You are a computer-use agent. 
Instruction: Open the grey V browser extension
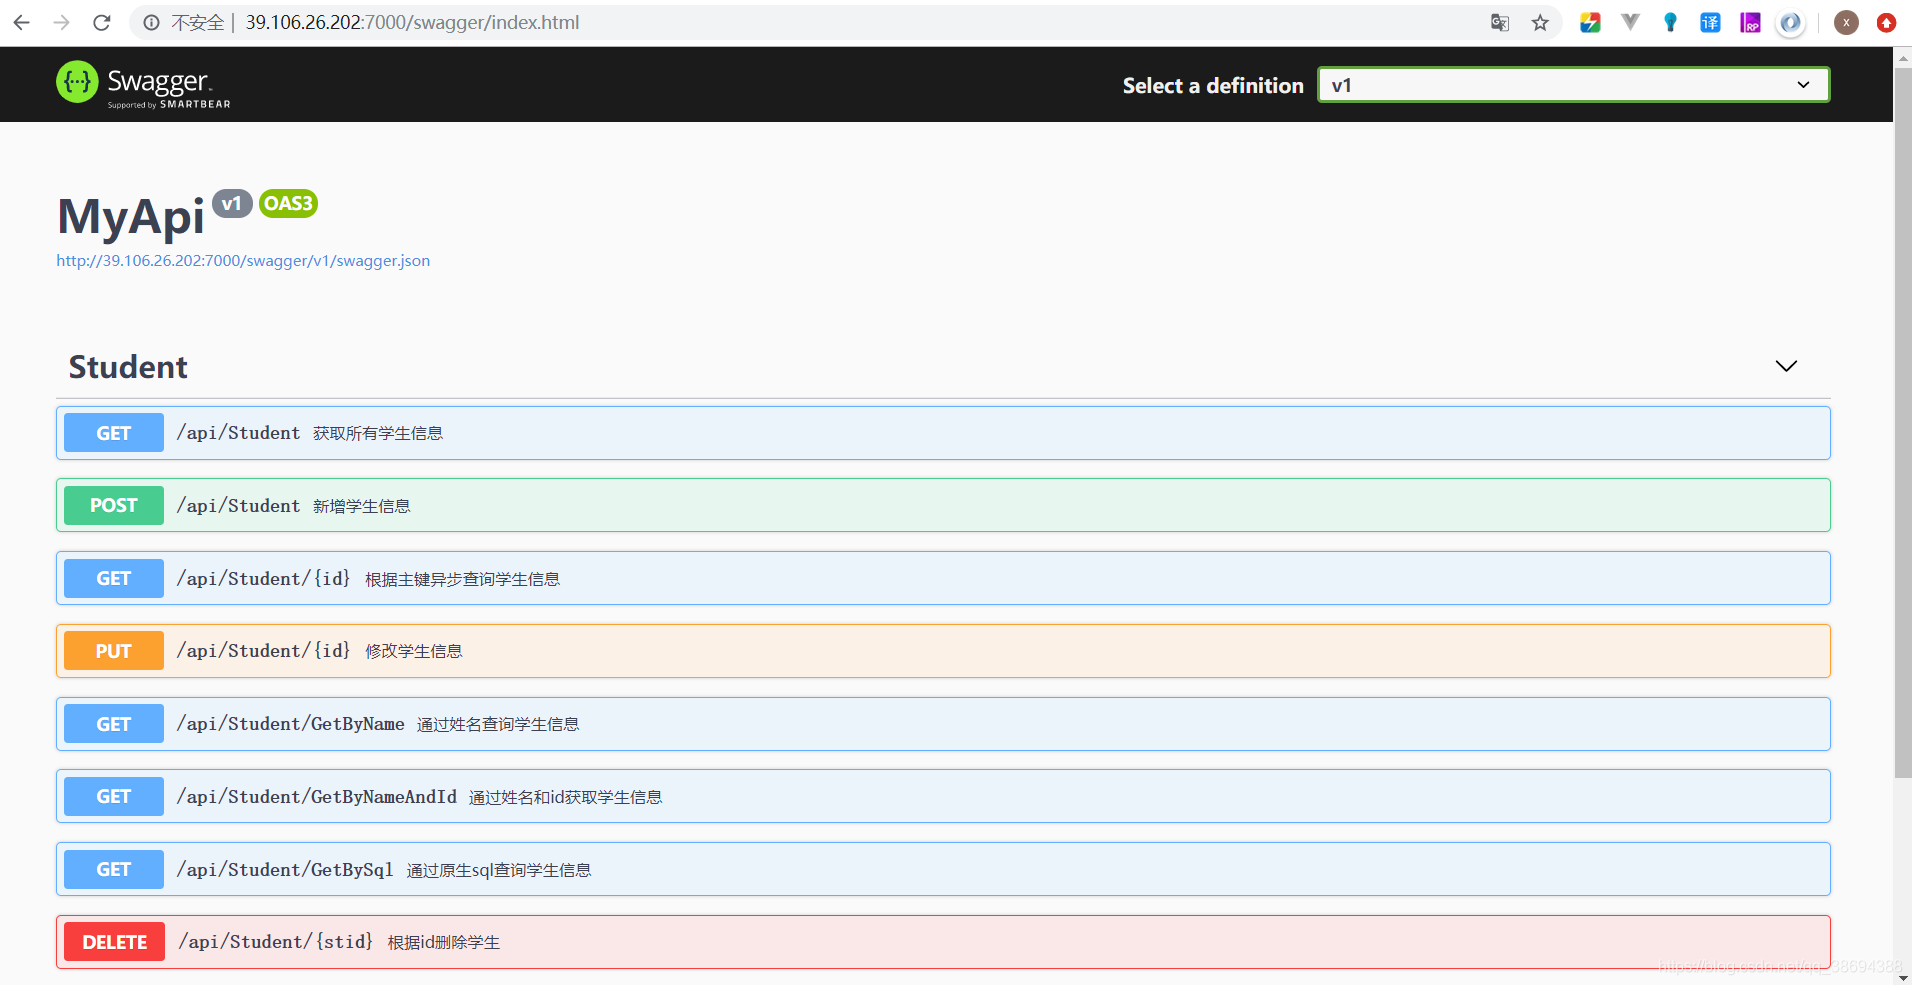tap(1630, 22)
